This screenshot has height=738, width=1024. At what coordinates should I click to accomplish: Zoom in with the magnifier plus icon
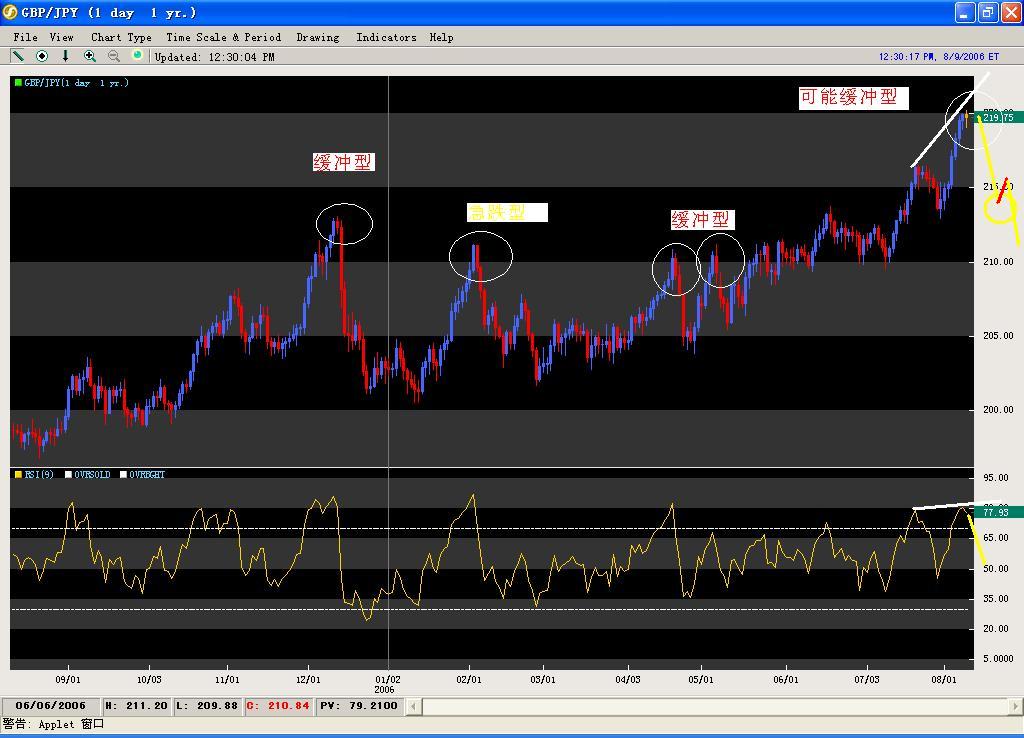tap(89, 56)
